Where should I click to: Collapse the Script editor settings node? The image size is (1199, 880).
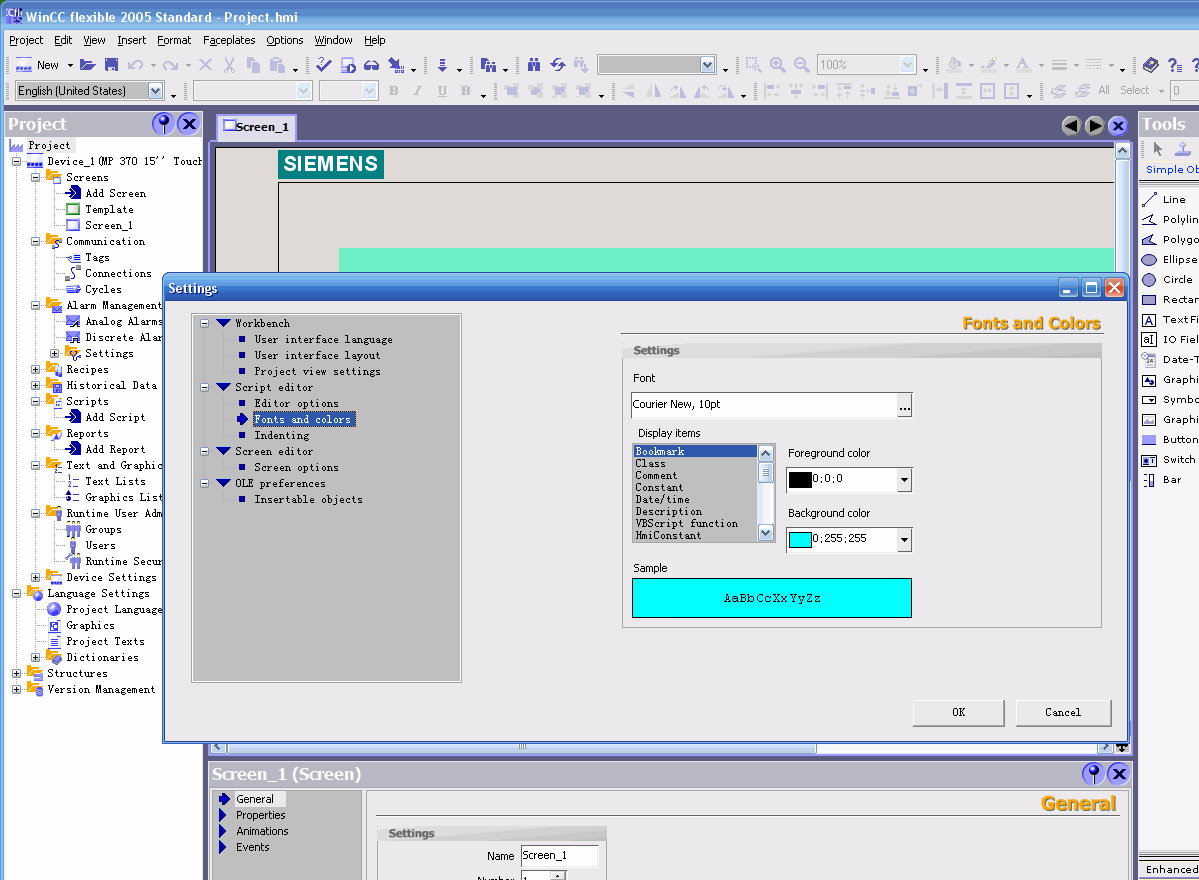tap(205, 388)
